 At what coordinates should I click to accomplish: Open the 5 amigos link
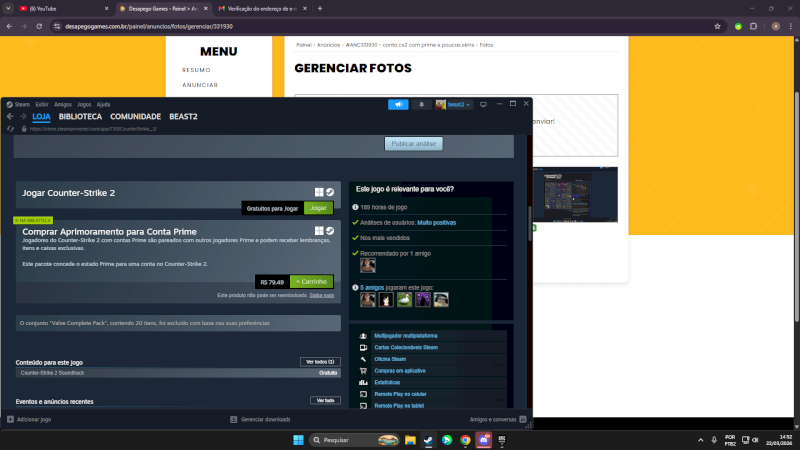372,288
